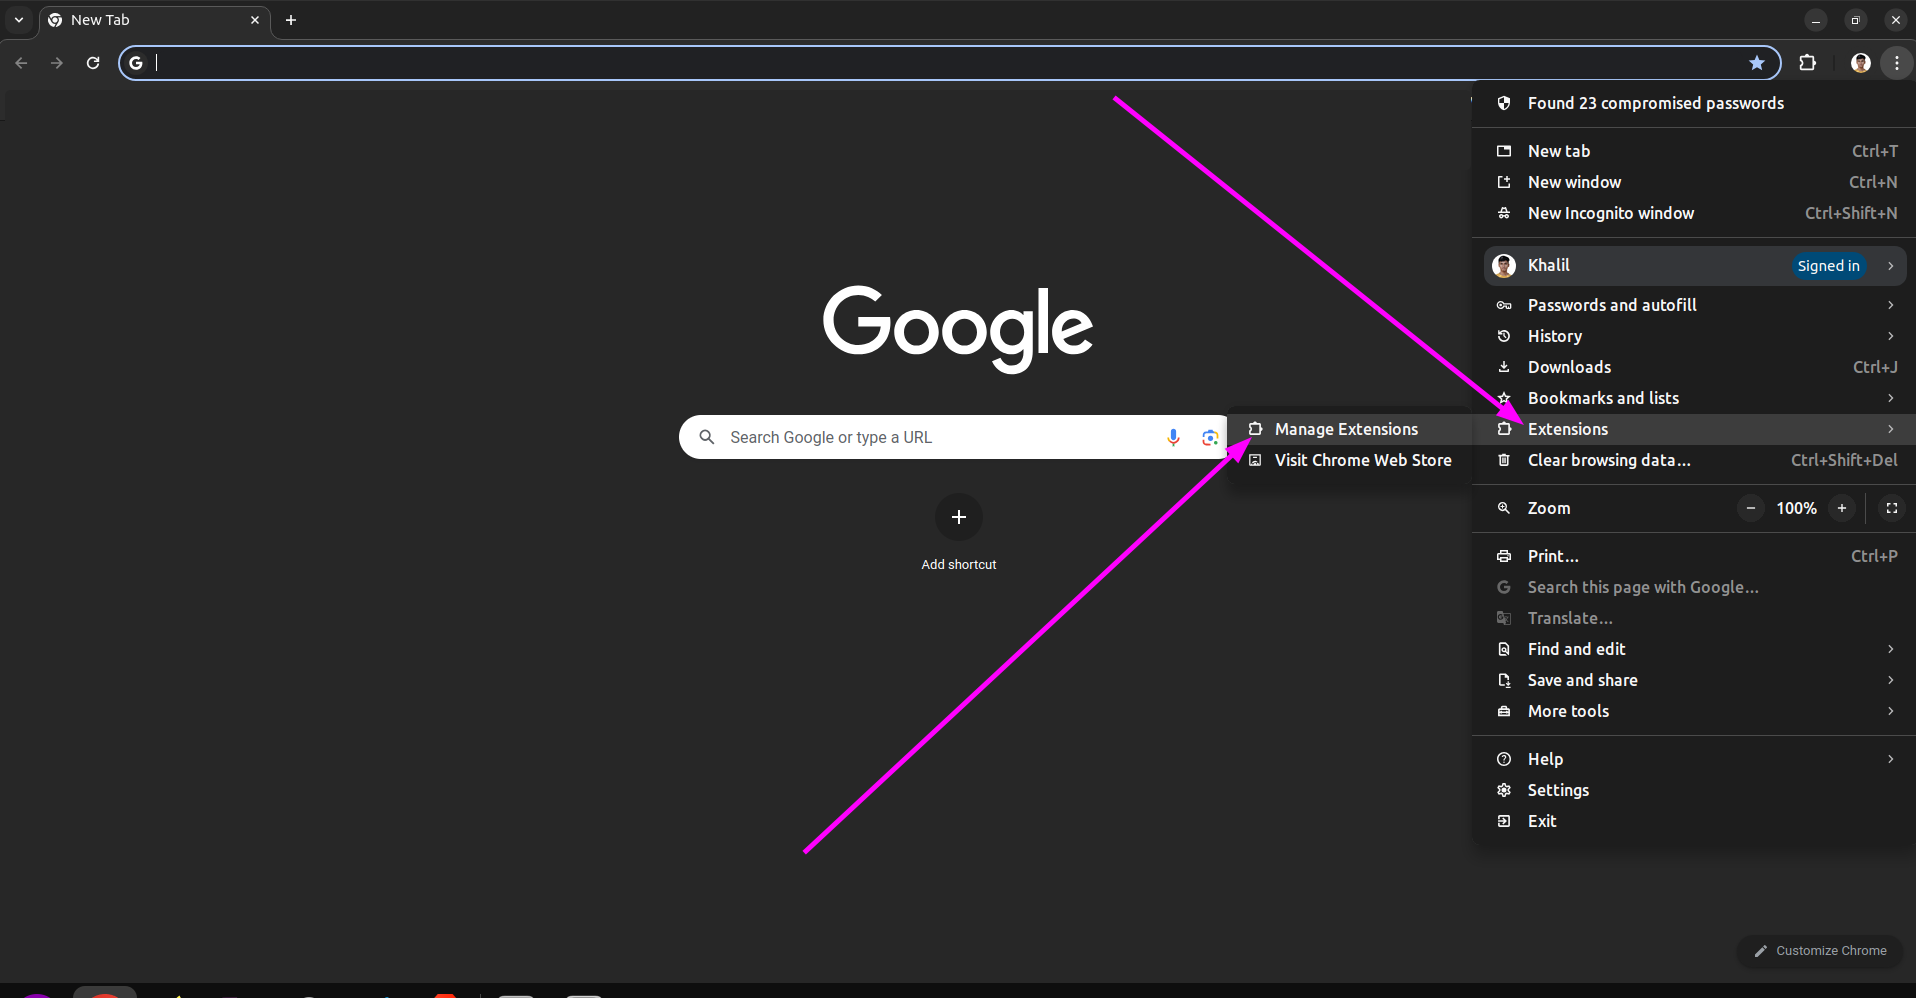This screenshot has width=1916, height=998.
Task: Open a new tab with plus button
Action: [x=291, y=20]
